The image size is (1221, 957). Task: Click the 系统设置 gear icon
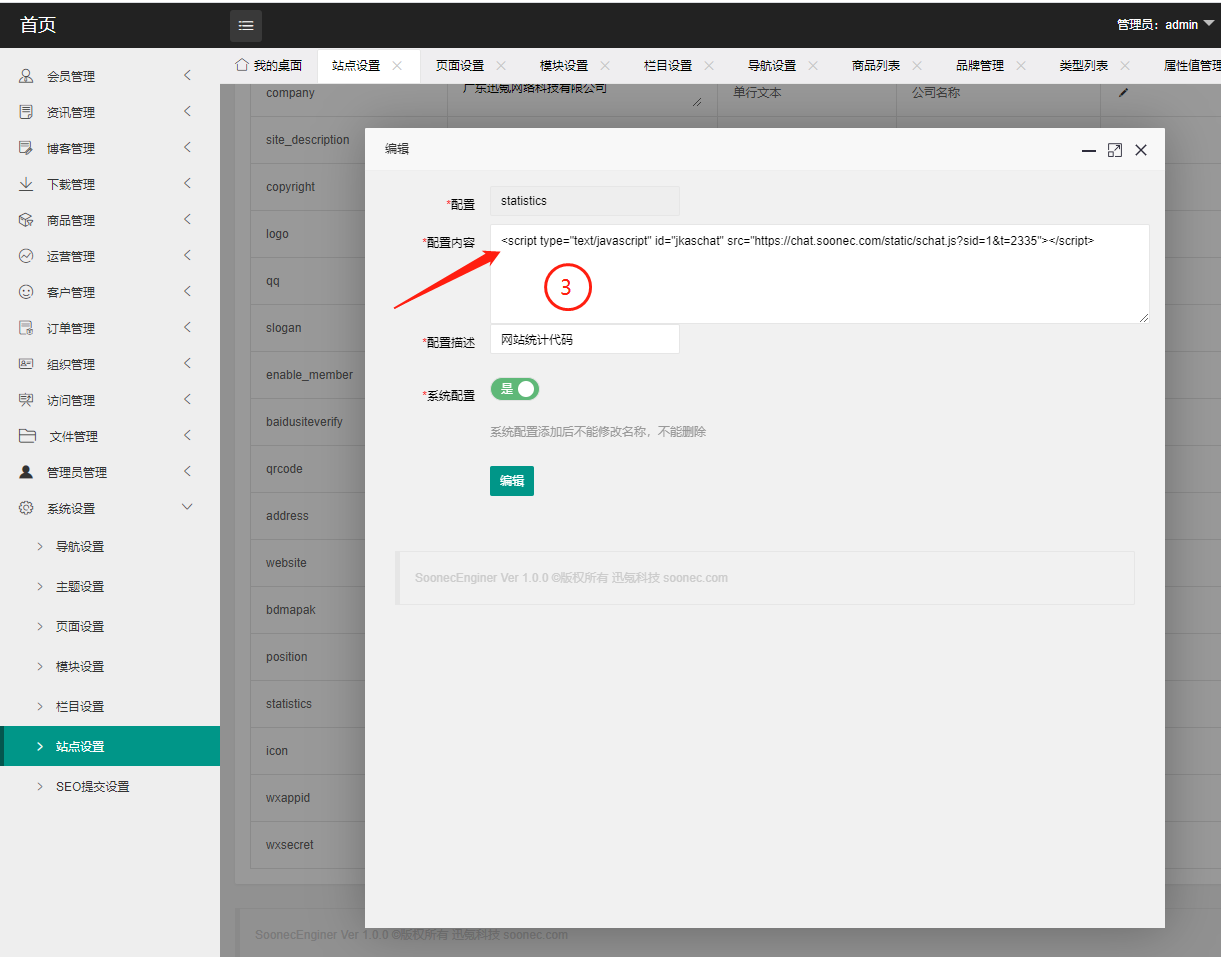pos(26,508)
